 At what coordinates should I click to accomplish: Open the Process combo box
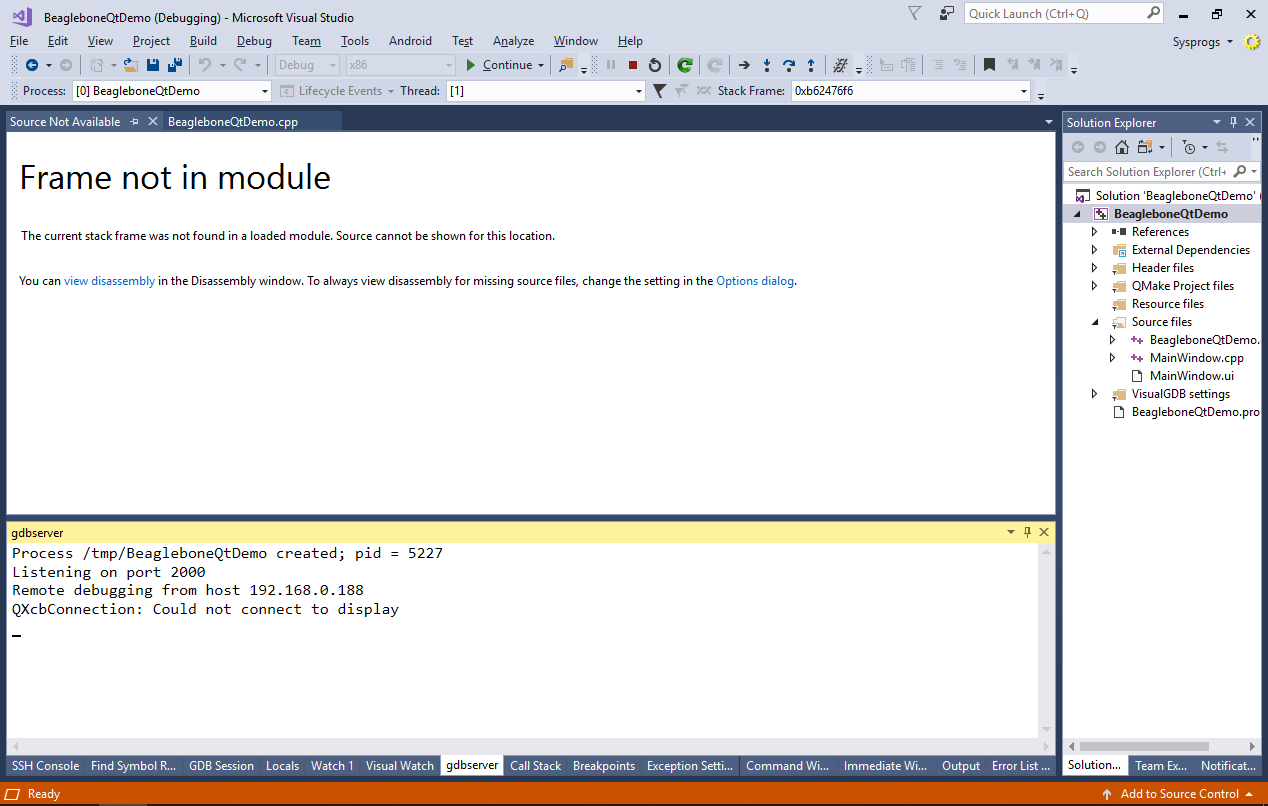(172, 91)
